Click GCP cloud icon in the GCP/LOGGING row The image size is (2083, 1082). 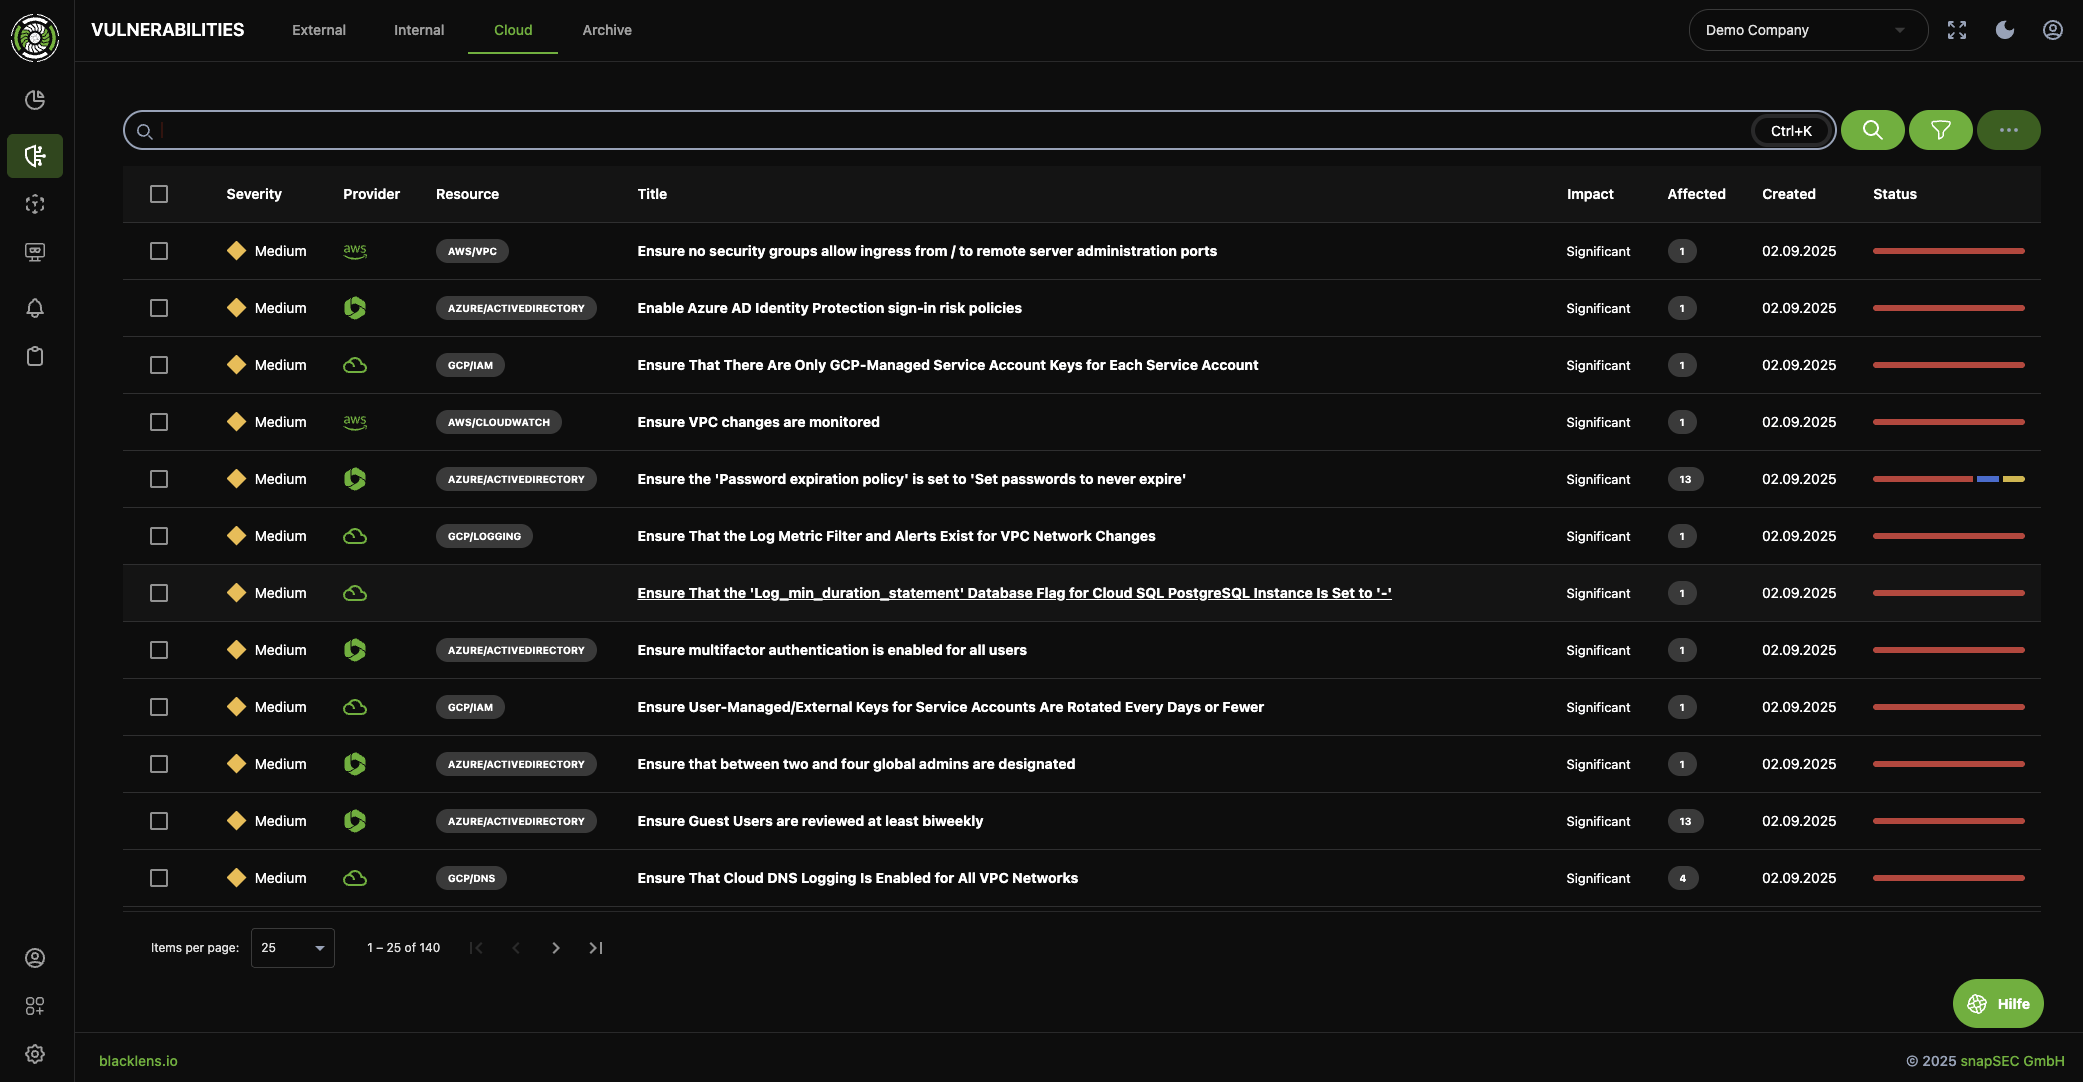[x=355, y=536]
